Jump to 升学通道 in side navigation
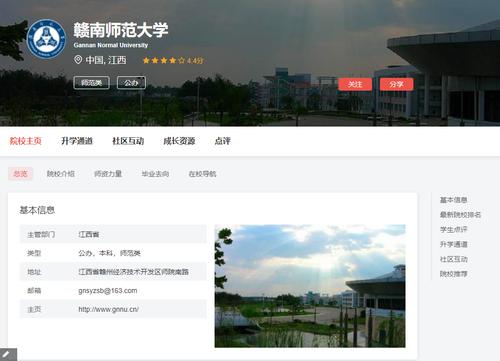The image size is (500, 361). coord(453,244)
